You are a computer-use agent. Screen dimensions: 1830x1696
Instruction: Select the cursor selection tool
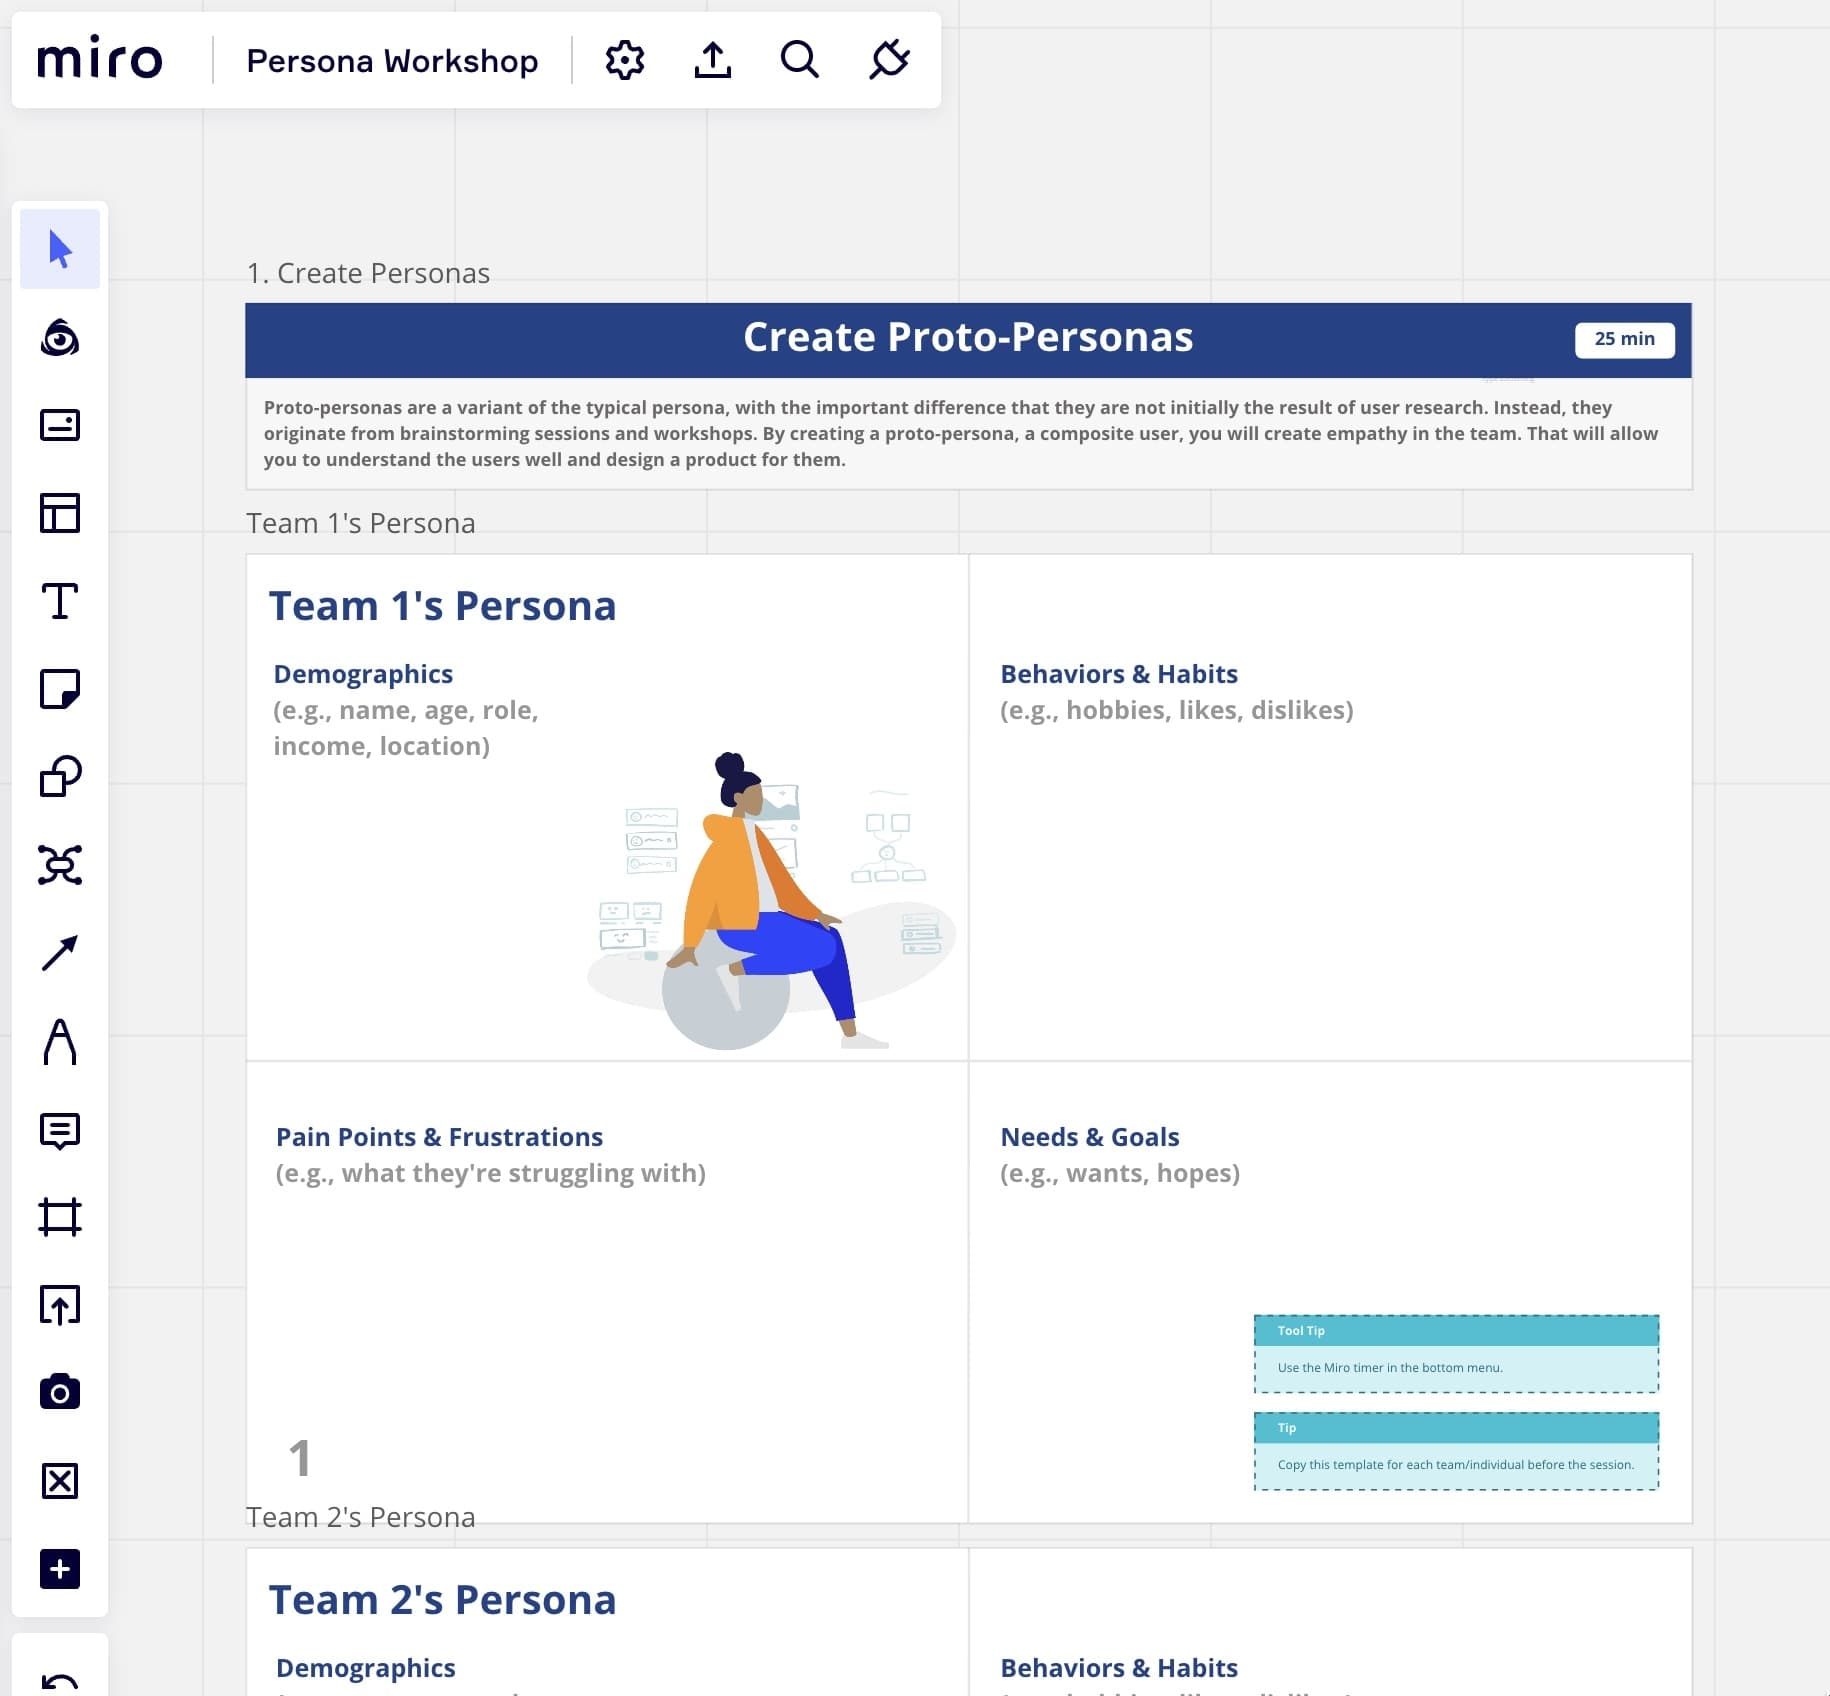(60, 250)
